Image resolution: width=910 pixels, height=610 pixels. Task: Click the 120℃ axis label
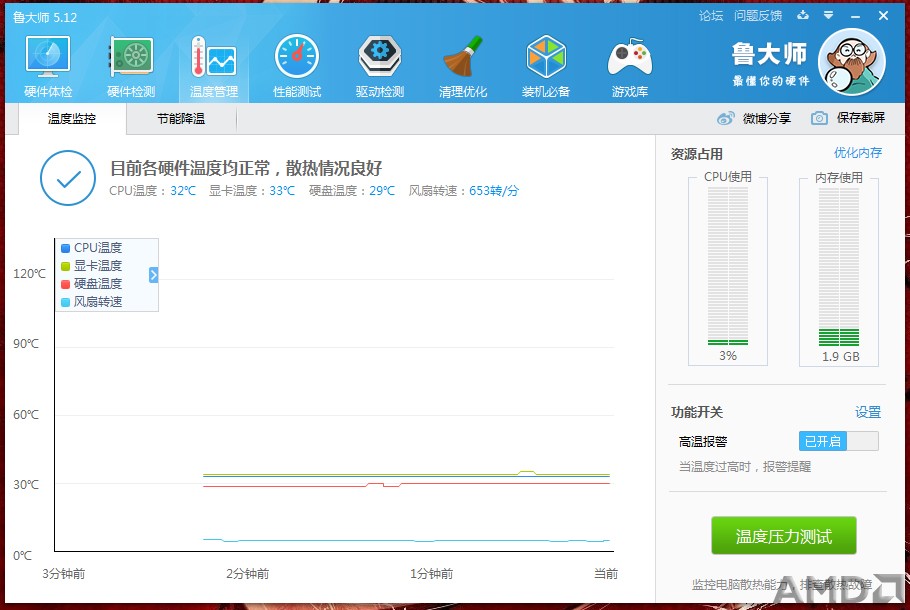point(29,273)
